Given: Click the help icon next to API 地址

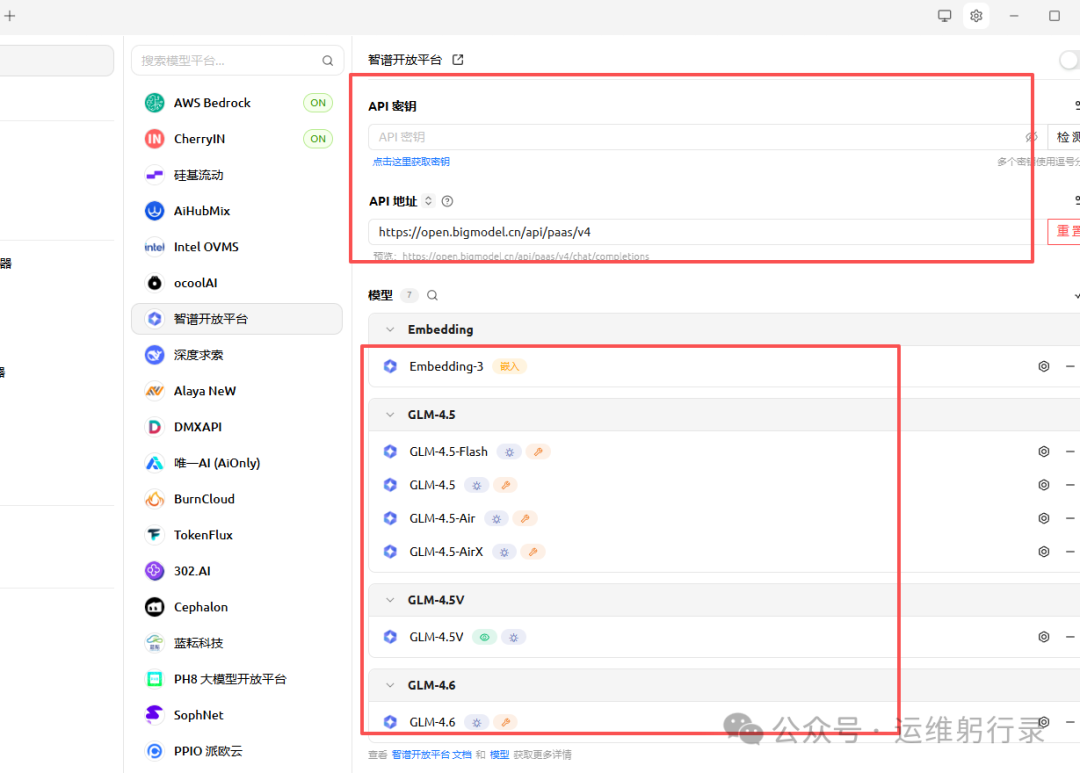Looking at the screenshot, I should tap(447, 202).
